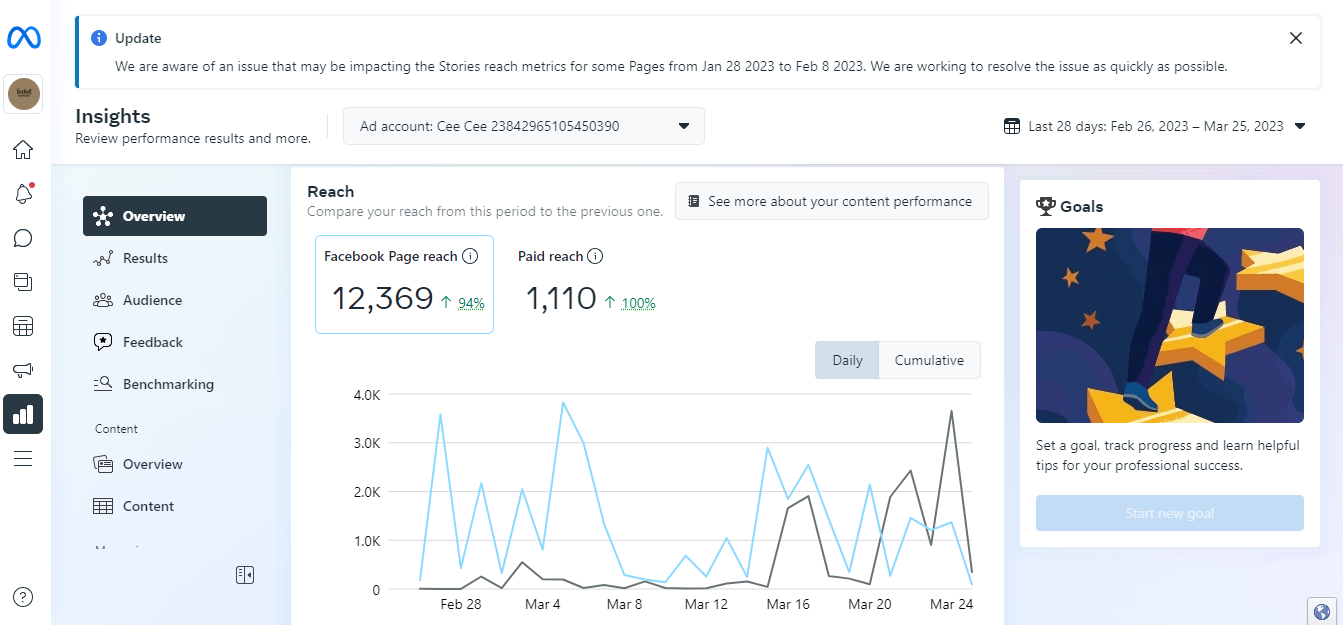
Task: Click the Goals illustration image
Action: pos(1169,325)
